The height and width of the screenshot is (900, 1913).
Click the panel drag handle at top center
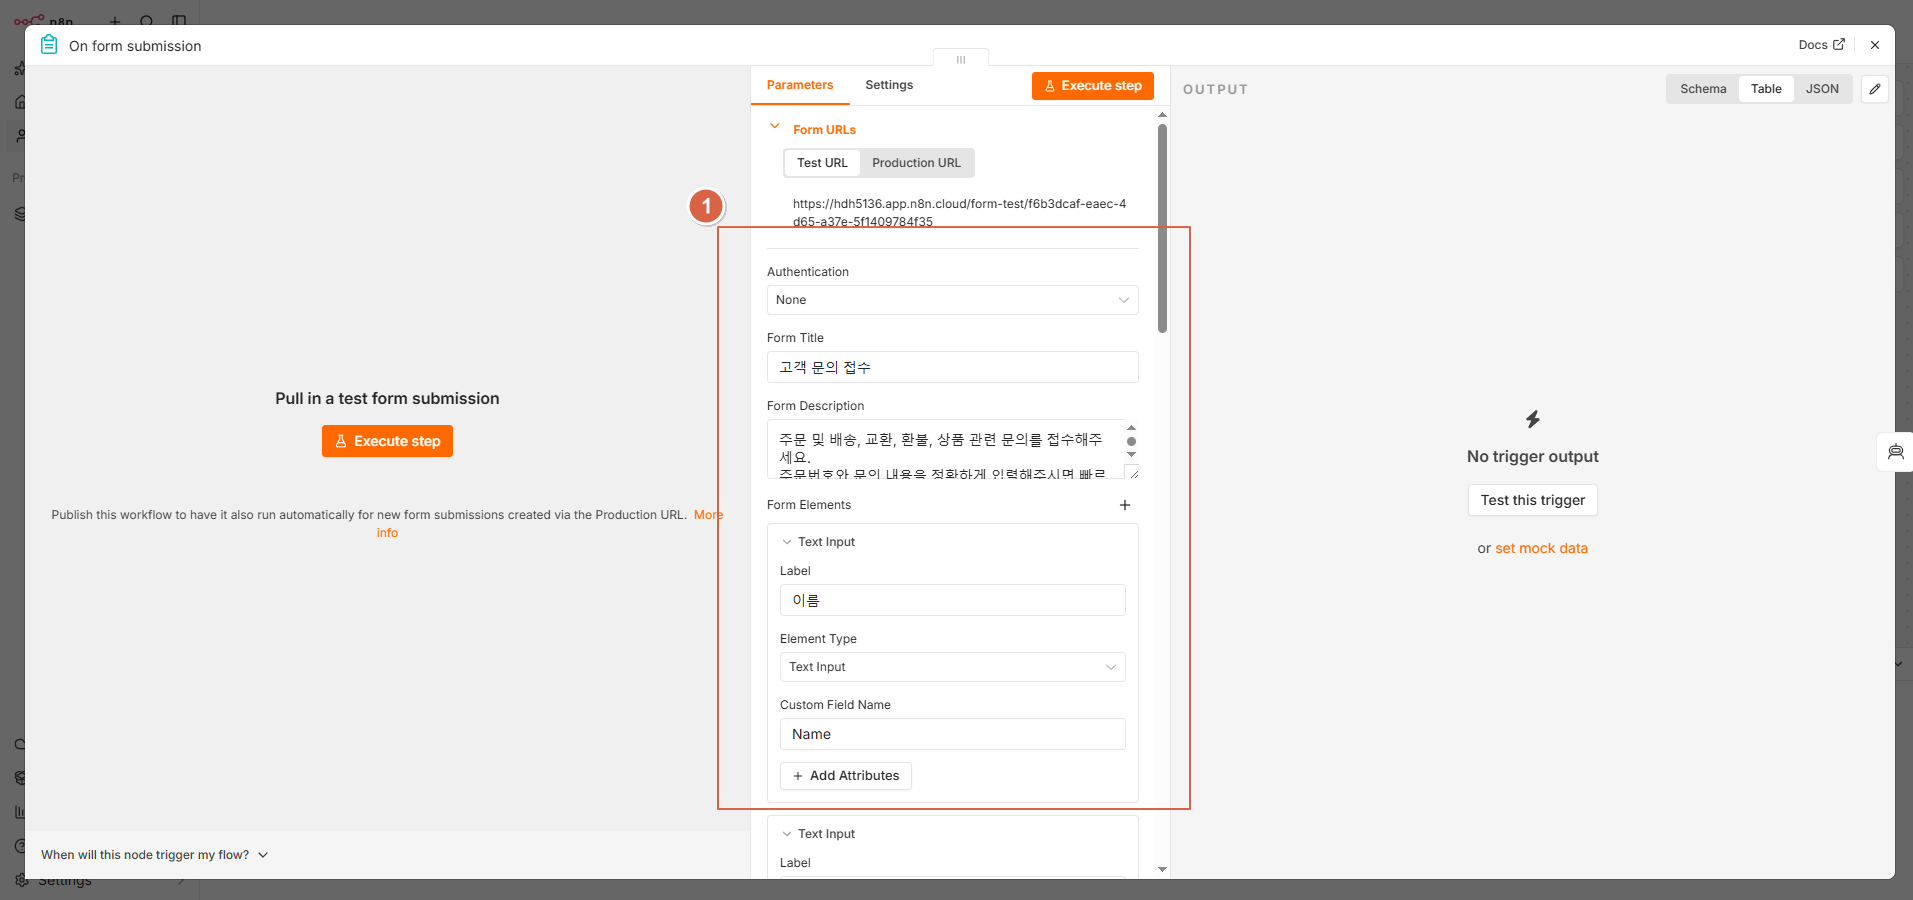(x=961, y=60)
